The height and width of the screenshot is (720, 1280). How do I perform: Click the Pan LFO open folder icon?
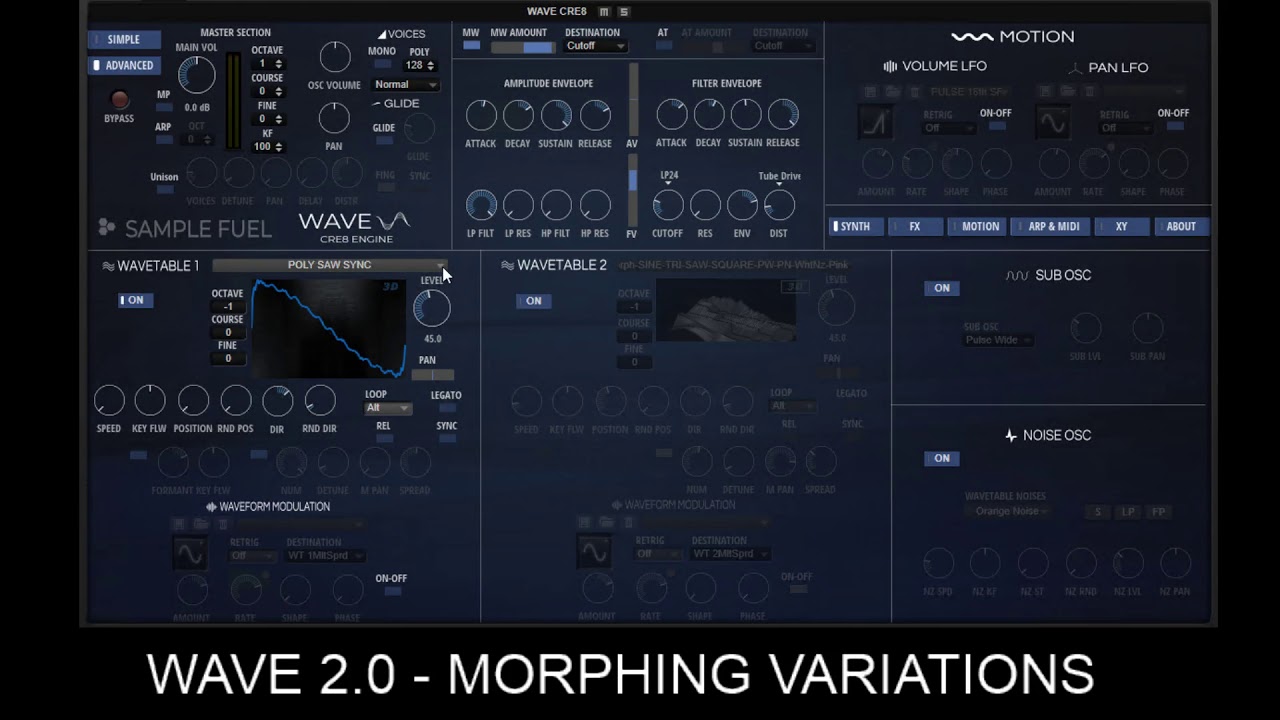pos(1066,92)
